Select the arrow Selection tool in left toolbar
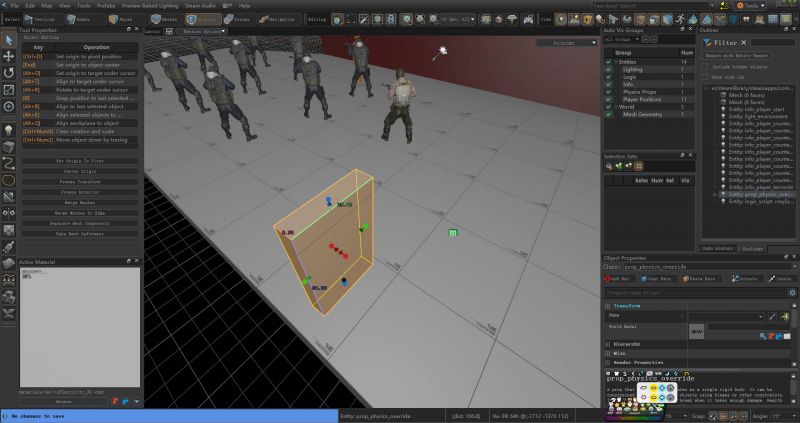800x423 pixels. 8,40
